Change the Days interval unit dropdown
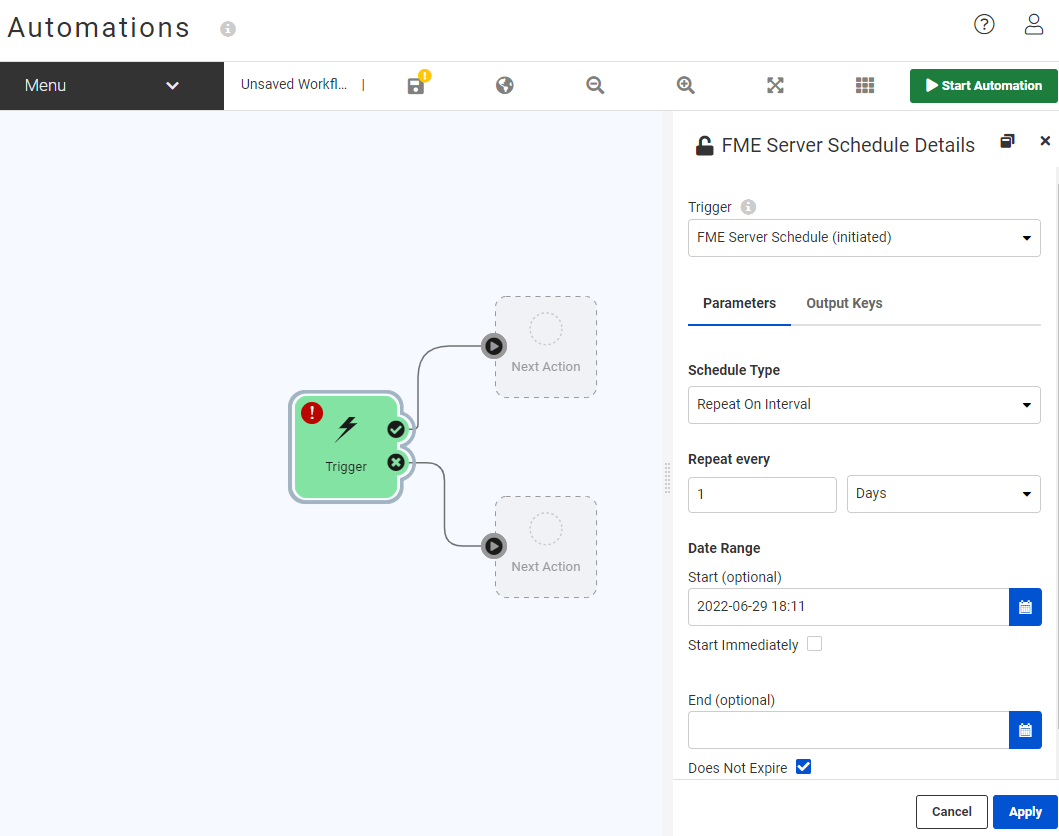 [943, 493]
